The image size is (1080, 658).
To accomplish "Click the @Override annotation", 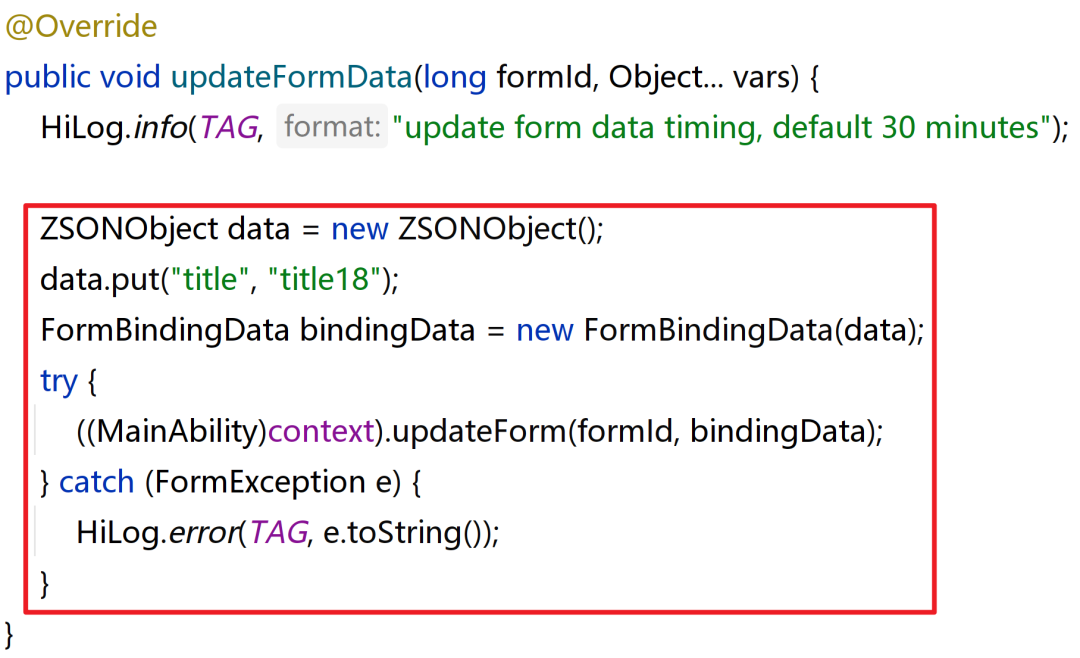I will (x=81, y=27).
